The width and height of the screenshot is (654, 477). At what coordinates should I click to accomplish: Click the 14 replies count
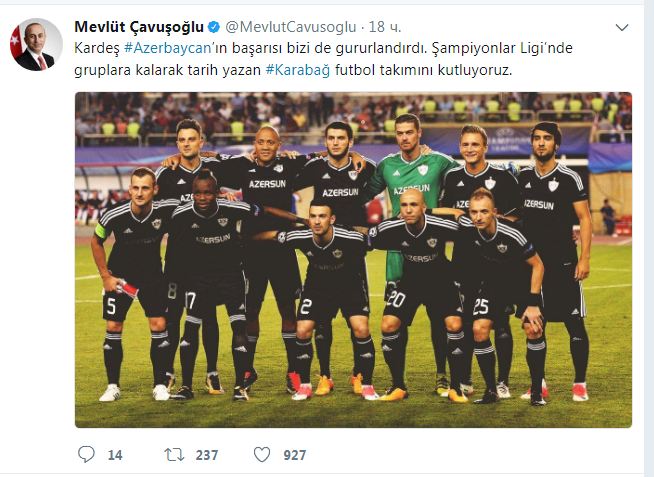coord(115,455)
